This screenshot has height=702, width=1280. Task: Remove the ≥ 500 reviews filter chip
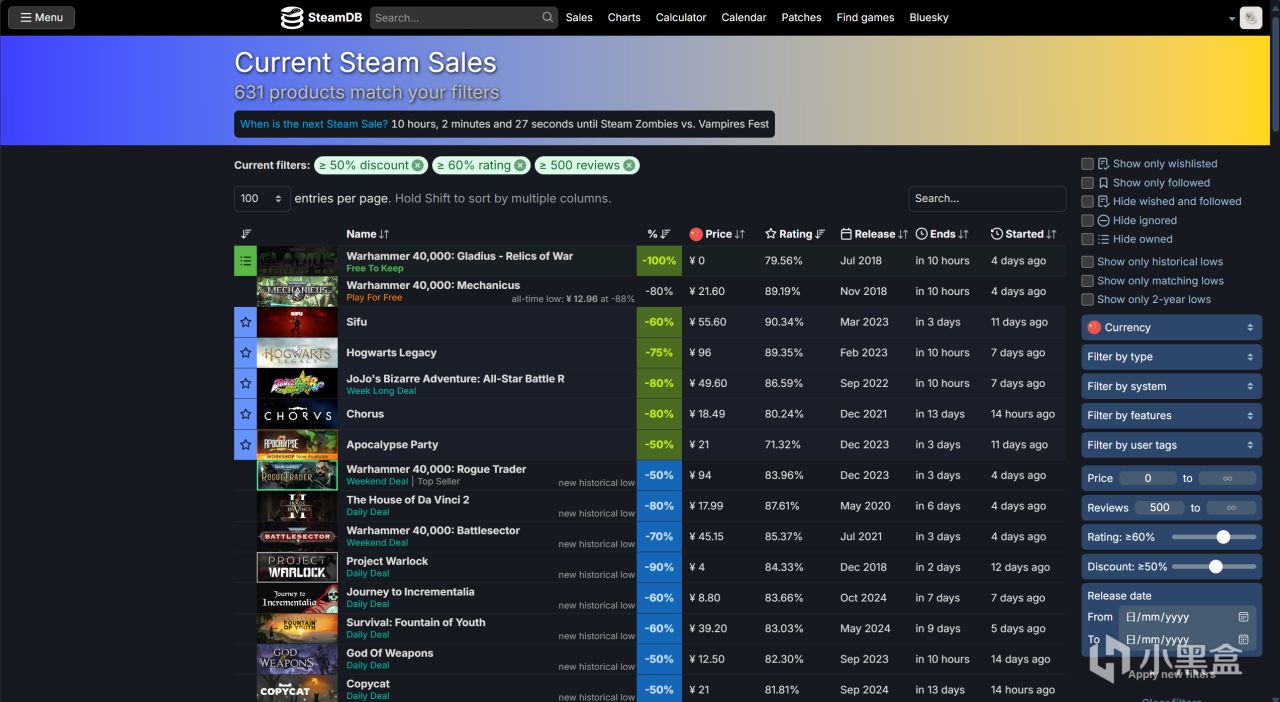pyautogui.click(x=629, y=165)
